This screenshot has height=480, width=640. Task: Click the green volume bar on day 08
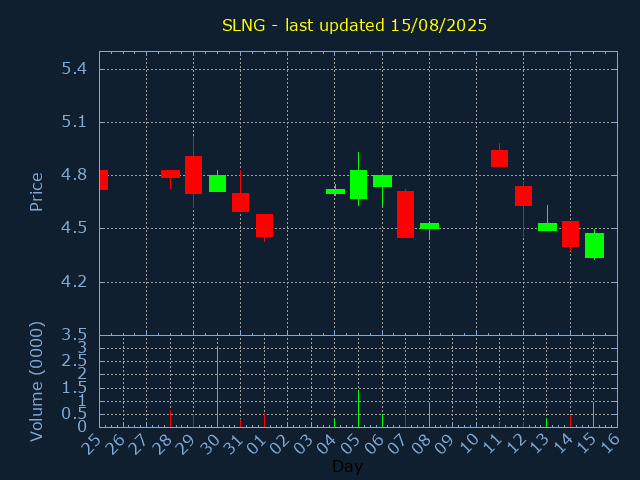pyautogui.click(x=429, y=415)
